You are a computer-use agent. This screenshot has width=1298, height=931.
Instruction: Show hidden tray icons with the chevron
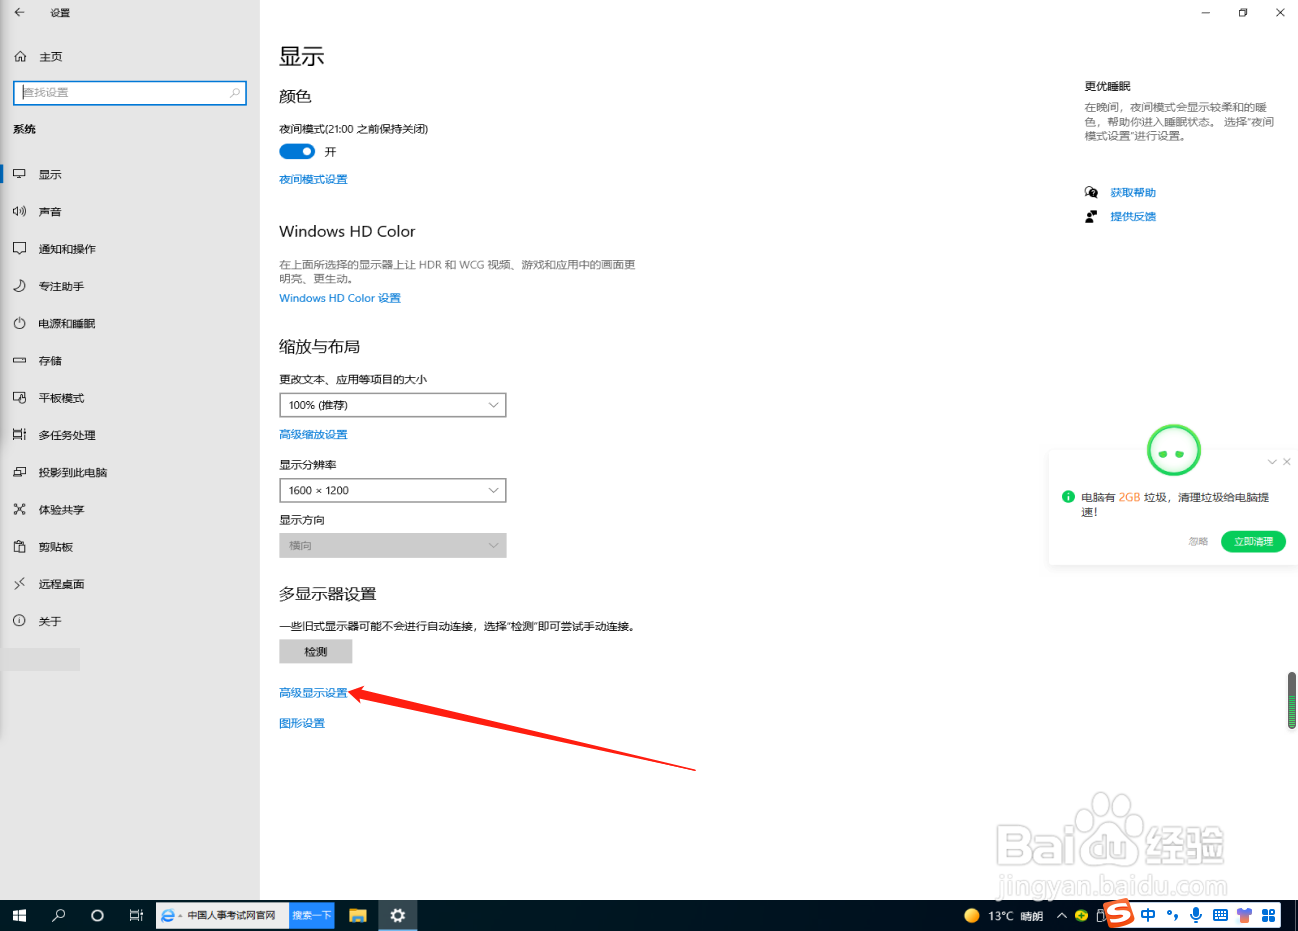tap(1062, 916)
